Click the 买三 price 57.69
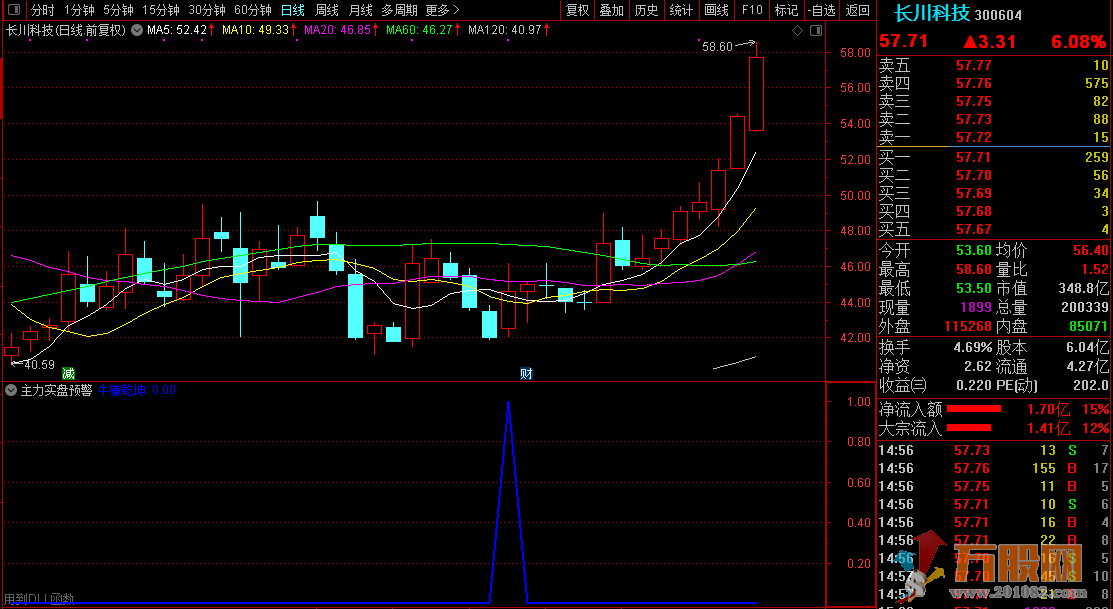Screen dimensions: 1113x609 pos(974,193)
